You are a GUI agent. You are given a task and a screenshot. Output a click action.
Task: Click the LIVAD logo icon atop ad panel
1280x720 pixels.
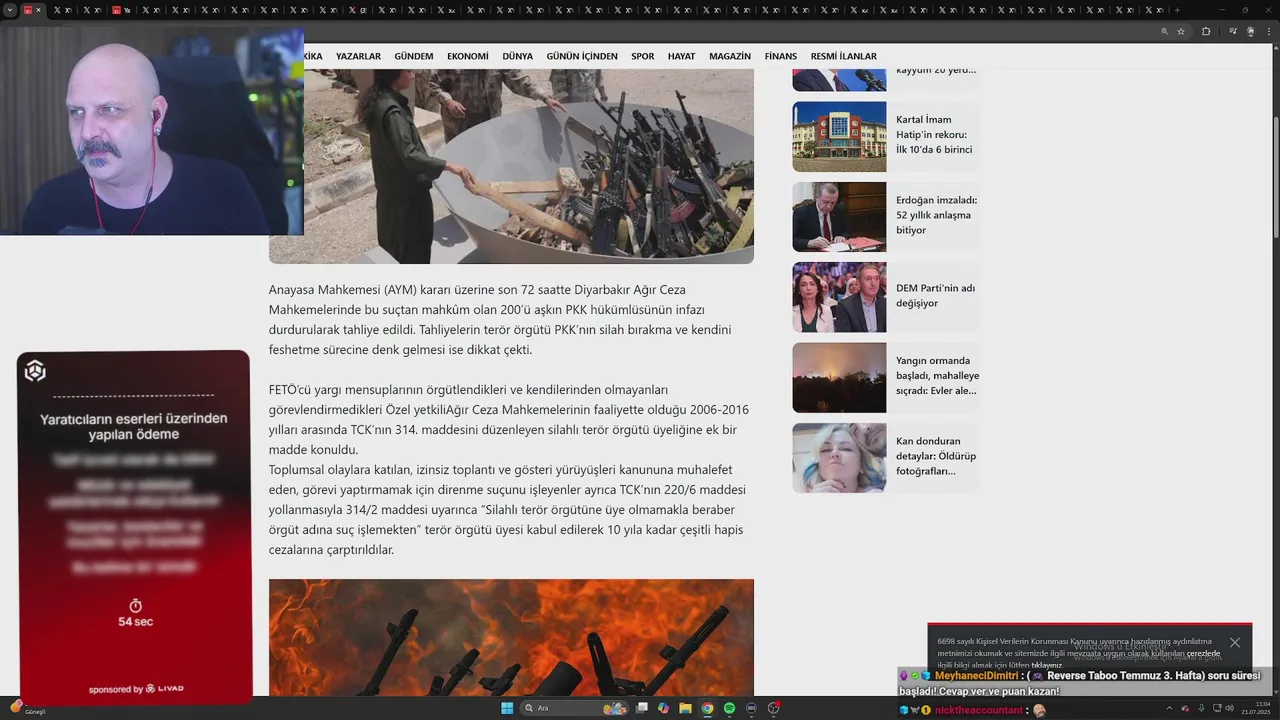pyautogui.click(x=35, y=371)
